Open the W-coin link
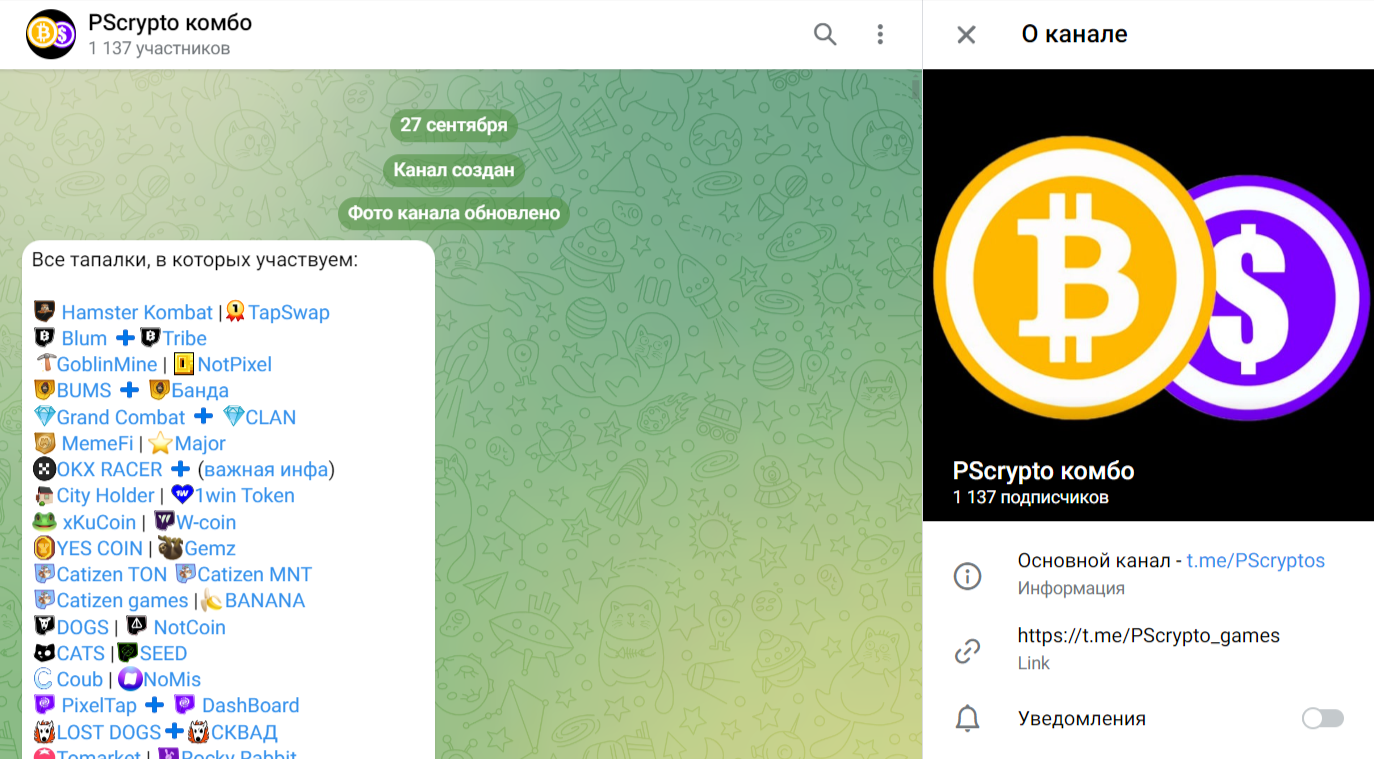Image resolution: width=1374 pixels, height=759 pixels. coord(206,522)
